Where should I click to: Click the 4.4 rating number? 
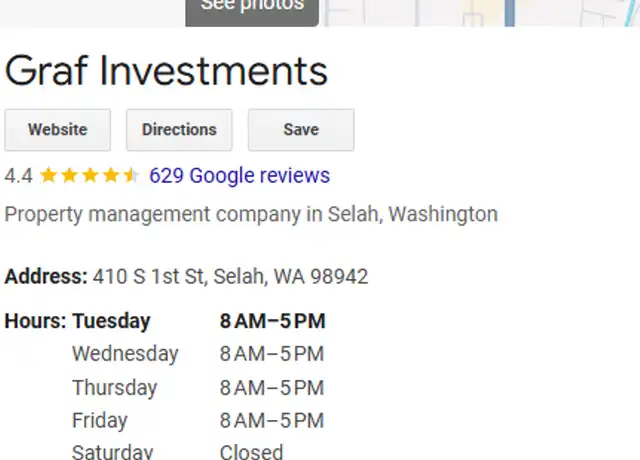[18, 176]
